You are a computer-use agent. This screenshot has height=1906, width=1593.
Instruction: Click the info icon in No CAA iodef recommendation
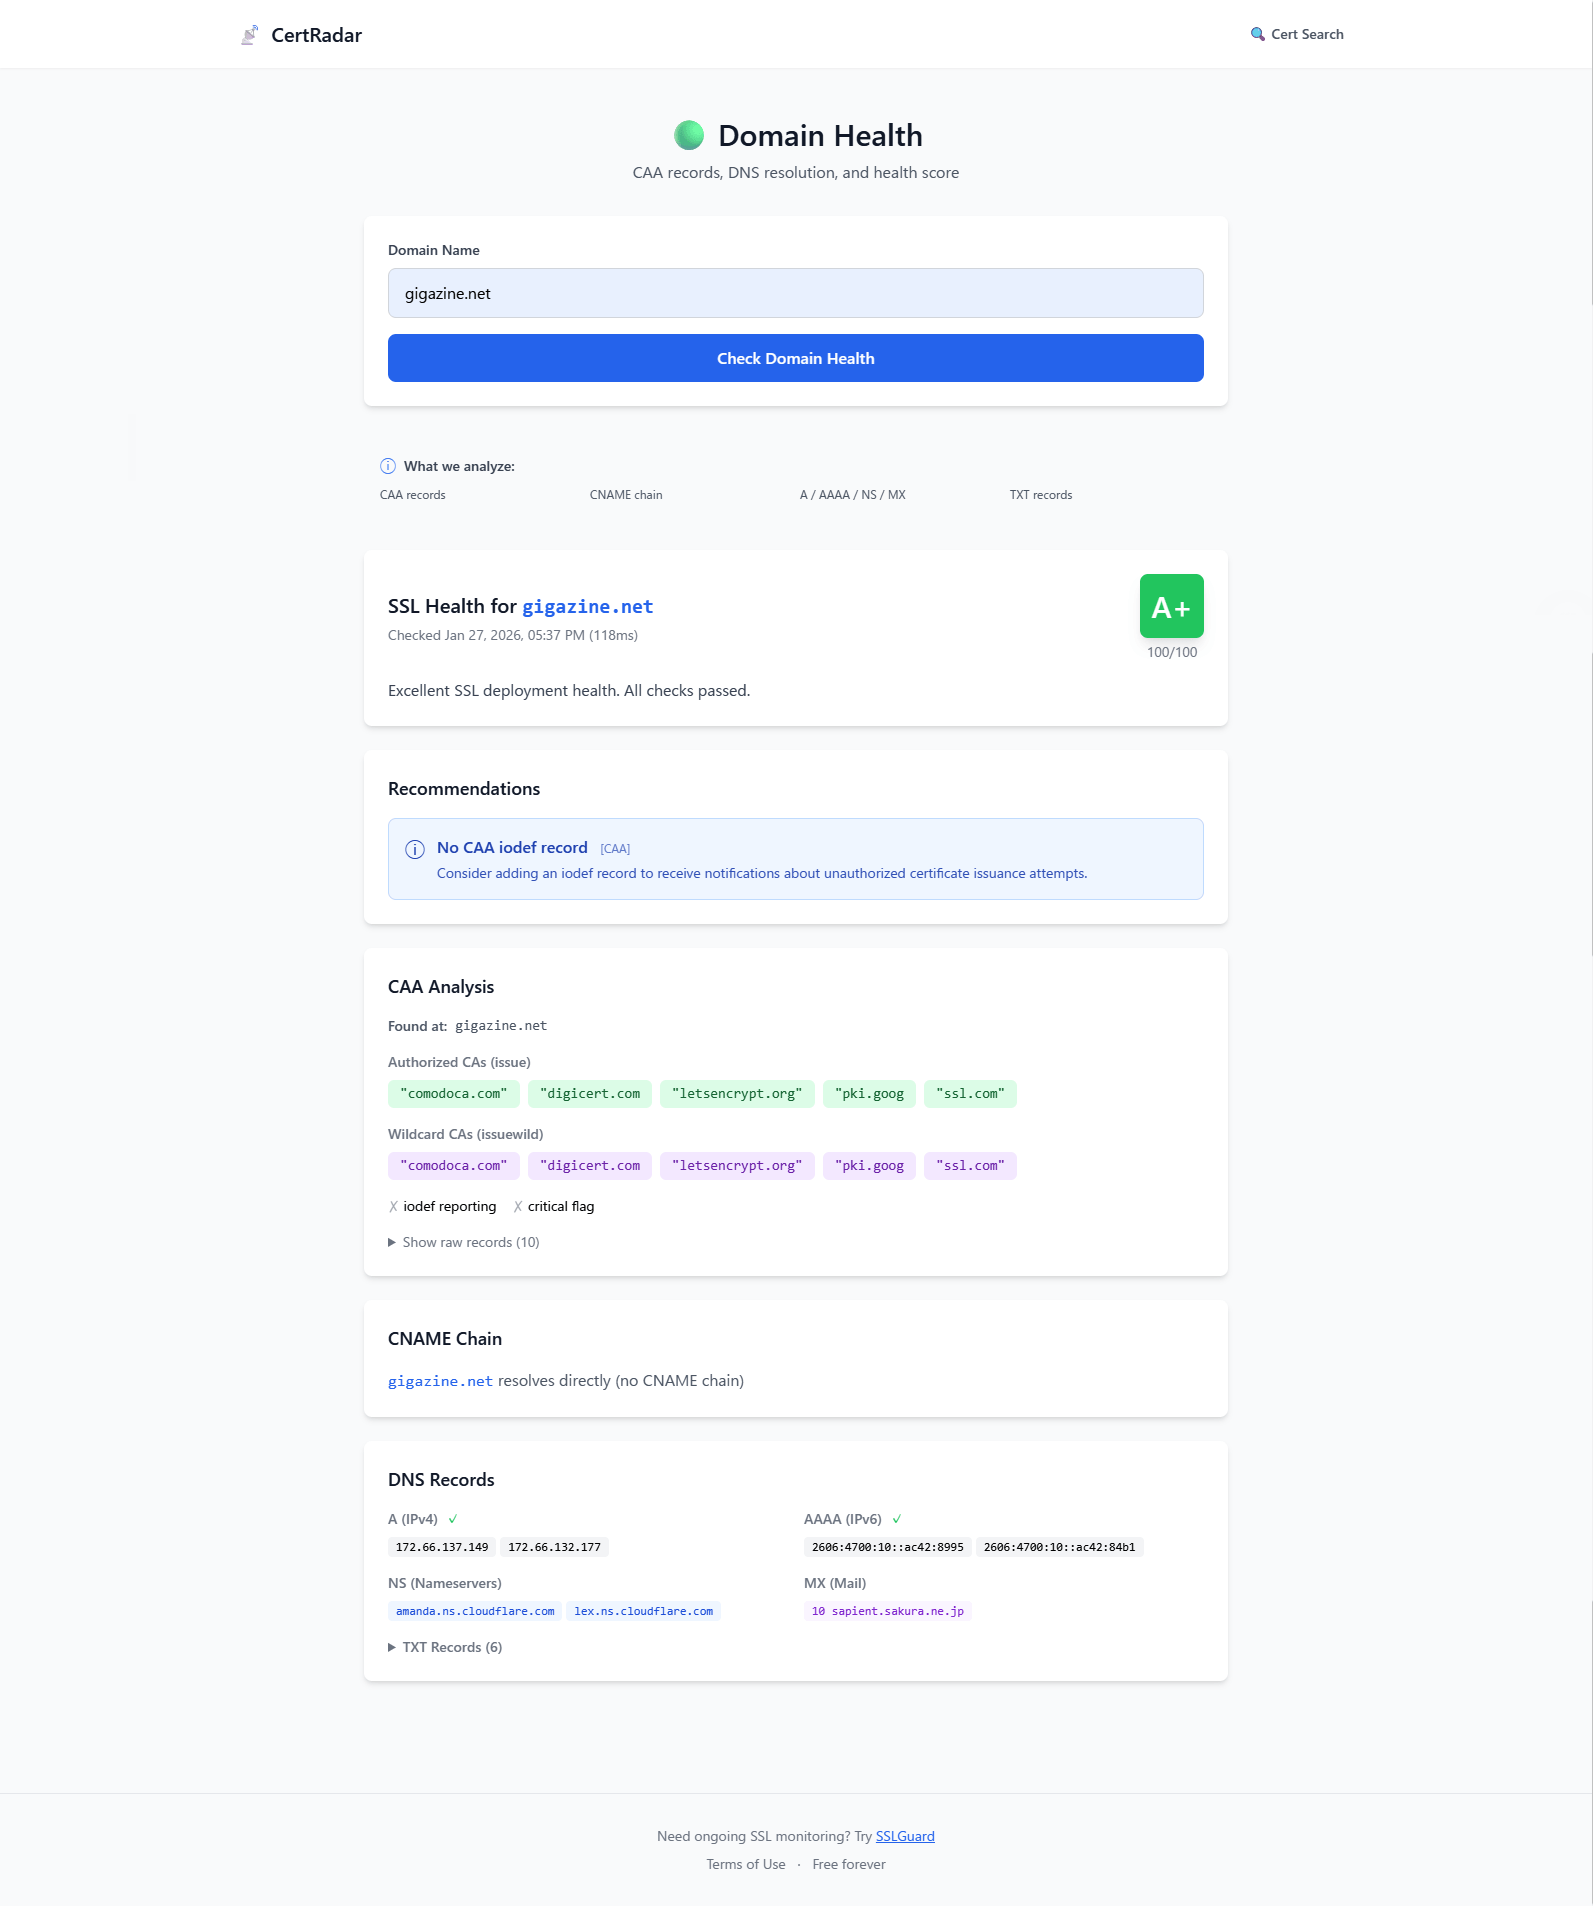coord(415,849)
